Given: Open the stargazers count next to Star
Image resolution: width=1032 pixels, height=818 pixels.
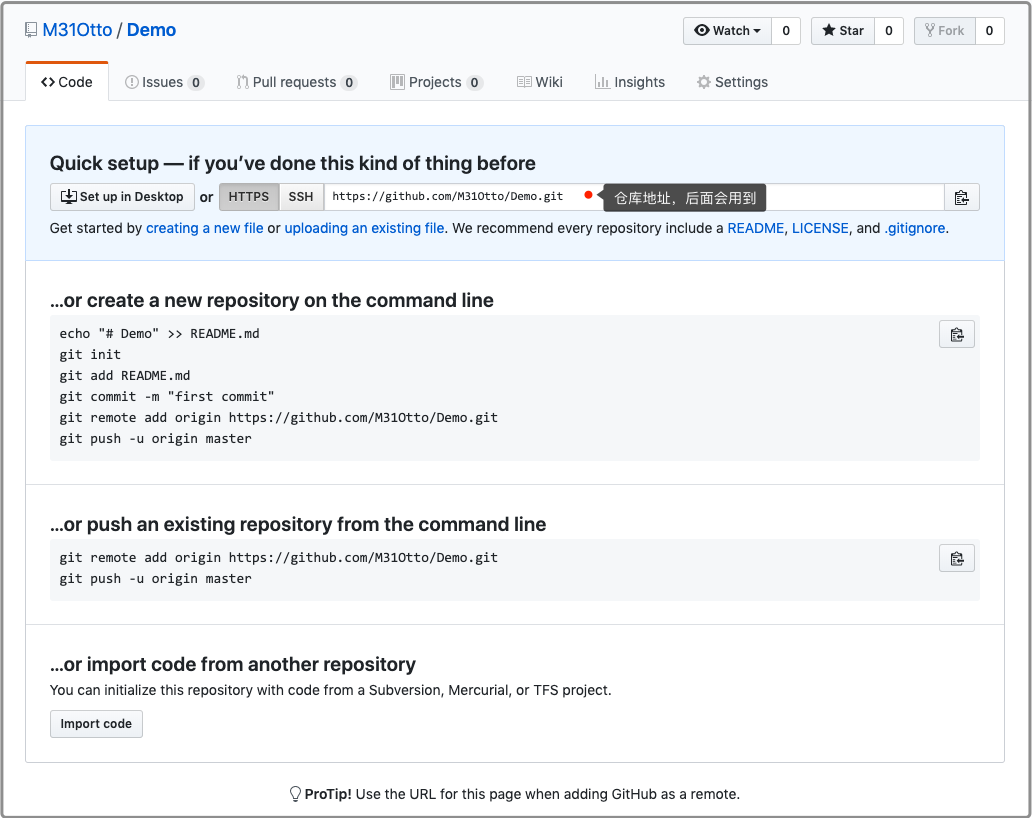Looking at the screenshot, I should 889,31.
